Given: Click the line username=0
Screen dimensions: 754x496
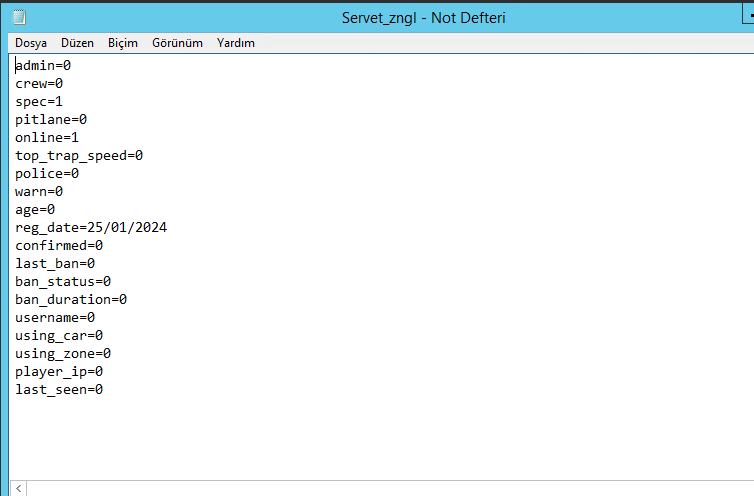Looking at the screenshot, I should 55,318.
